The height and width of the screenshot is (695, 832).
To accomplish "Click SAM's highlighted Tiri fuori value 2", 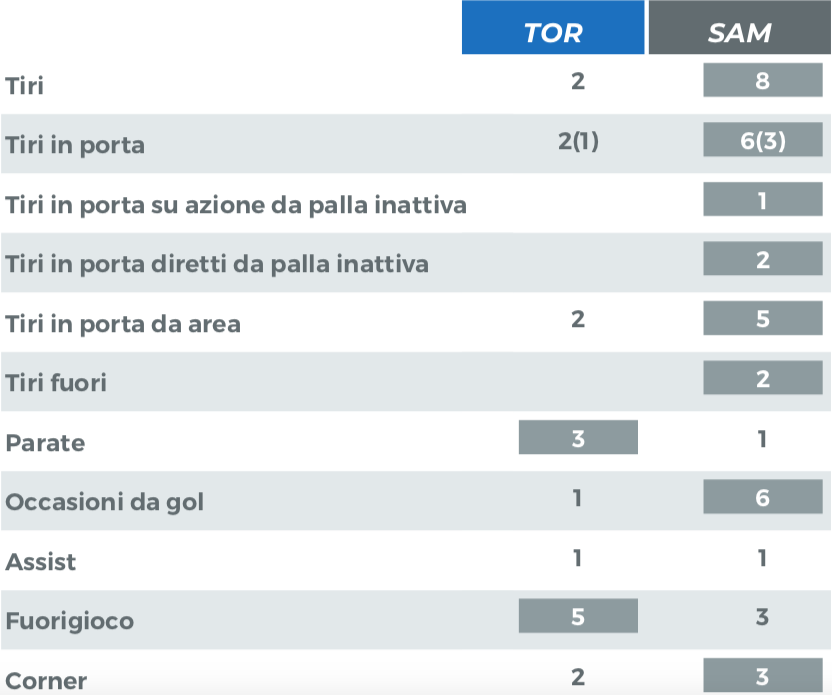I will click(762, 378).
